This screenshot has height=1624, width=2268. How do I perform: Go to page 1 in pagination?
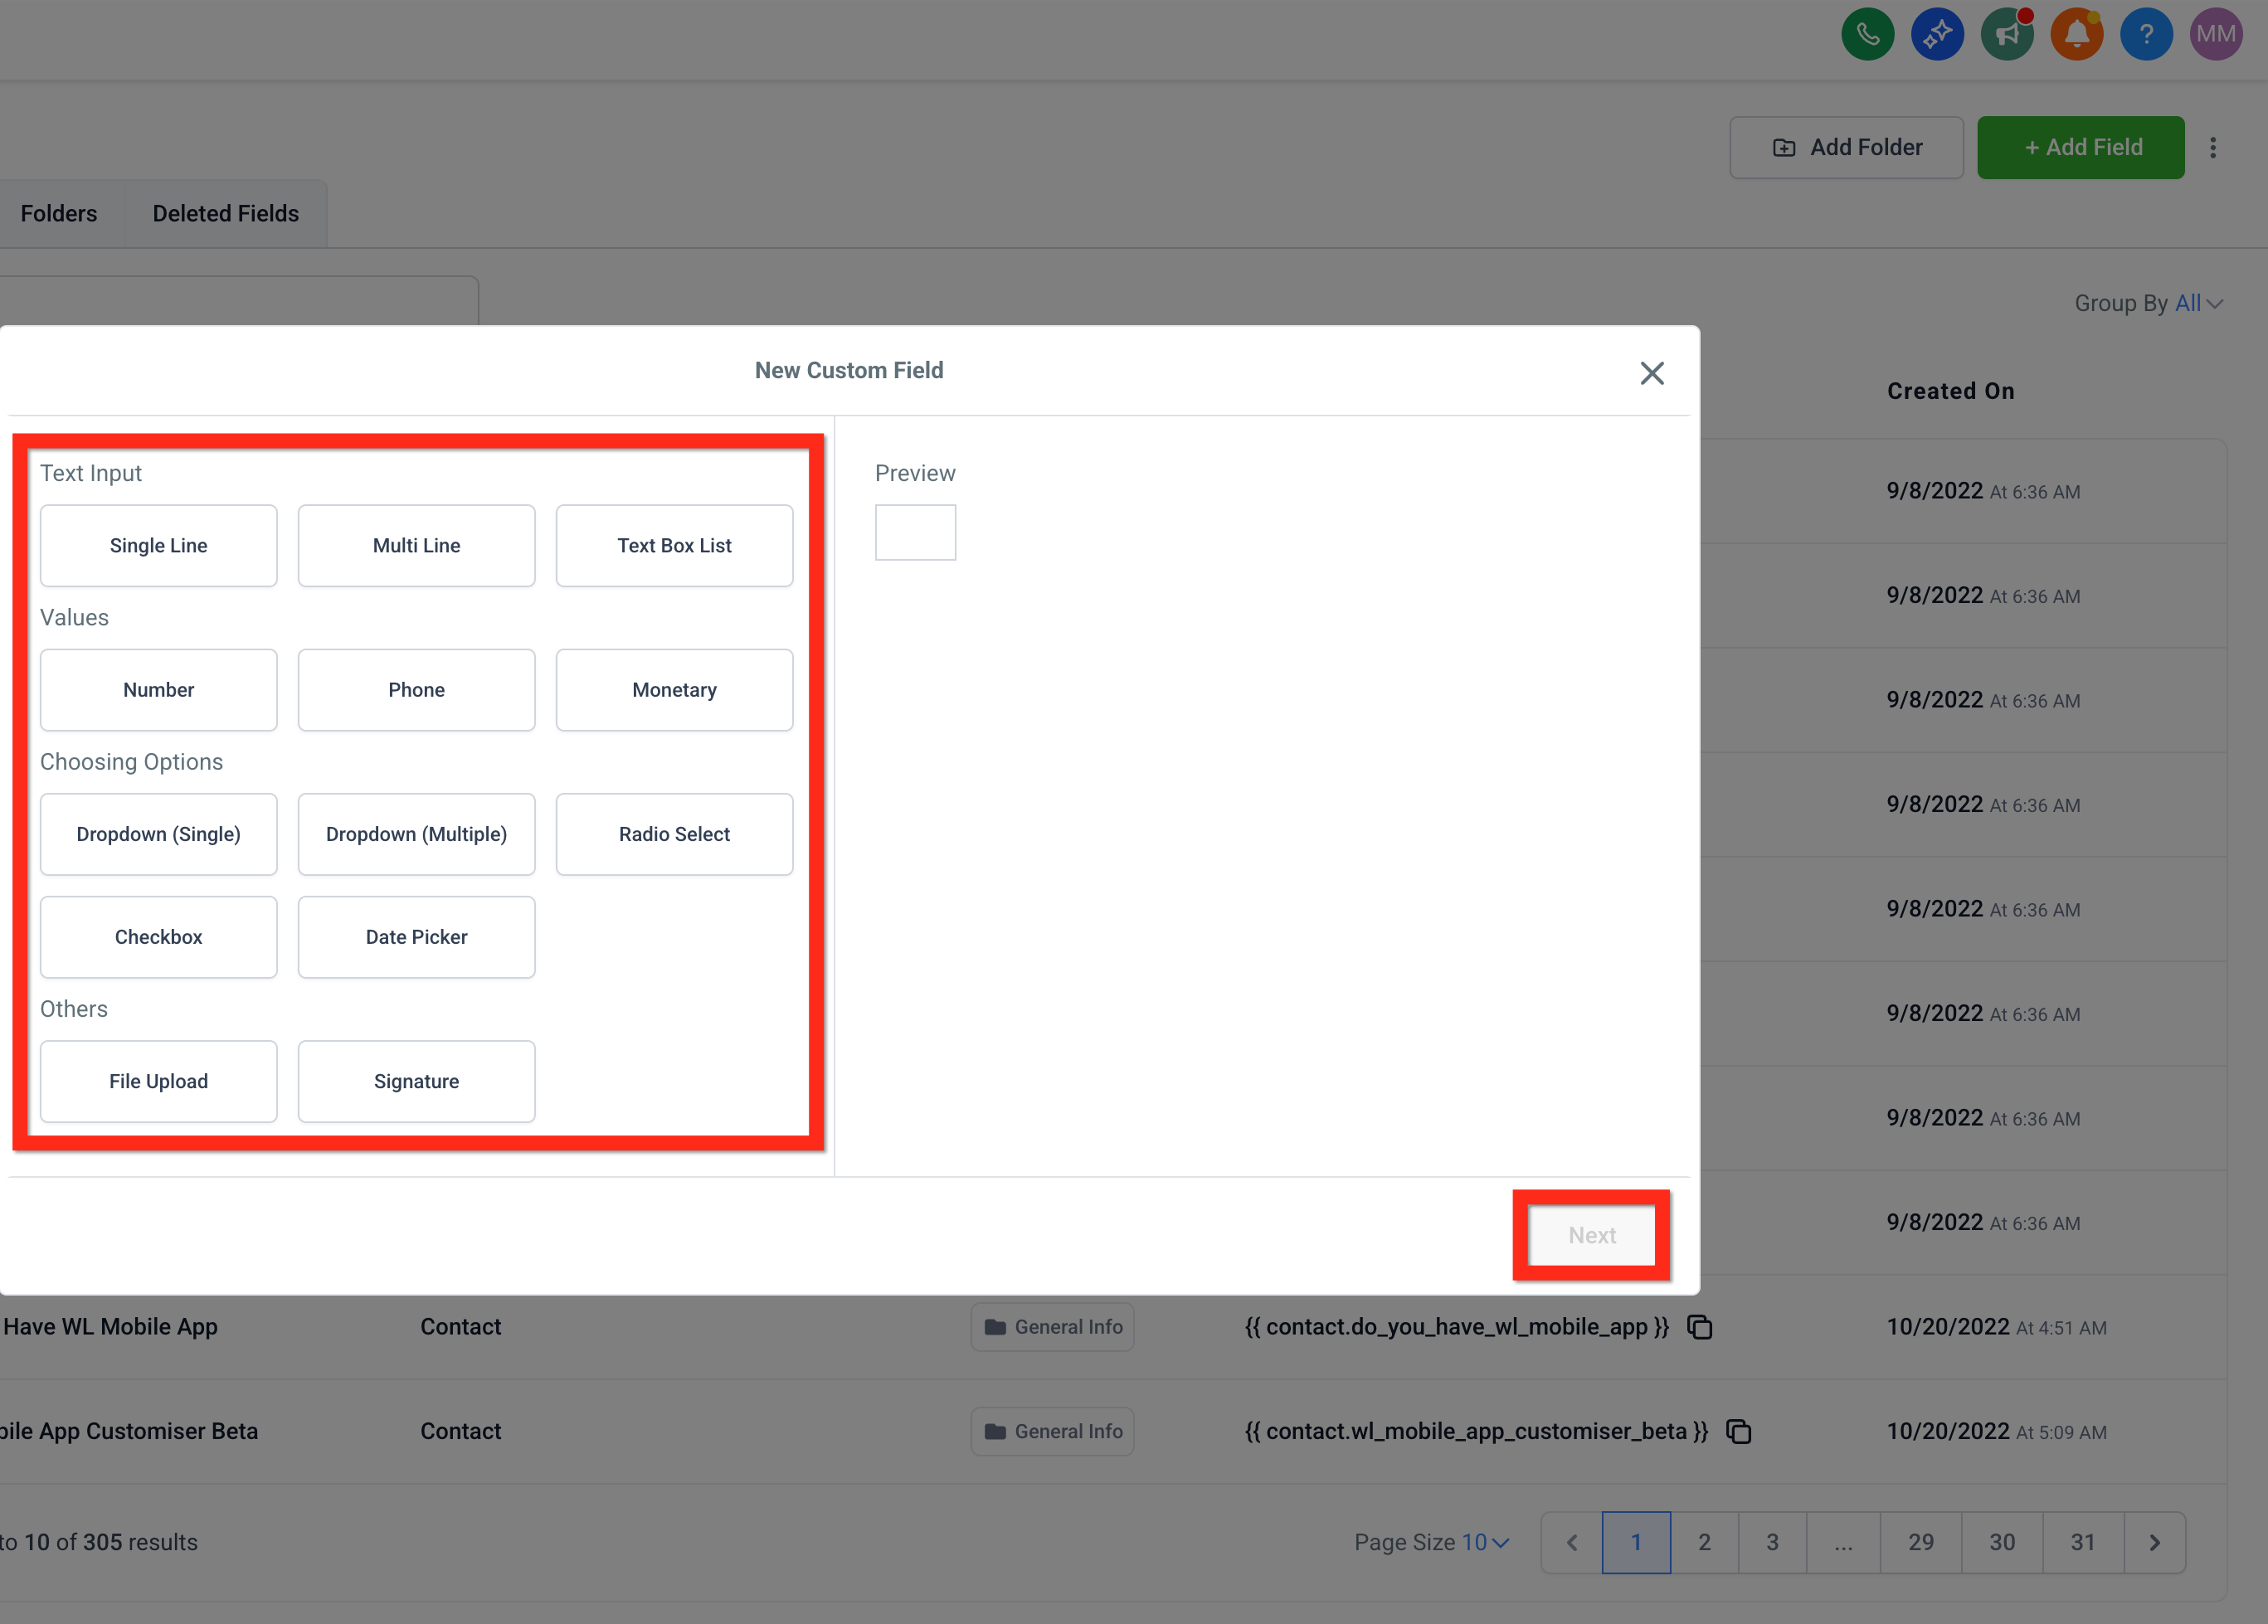[x=1637, y=1543]
